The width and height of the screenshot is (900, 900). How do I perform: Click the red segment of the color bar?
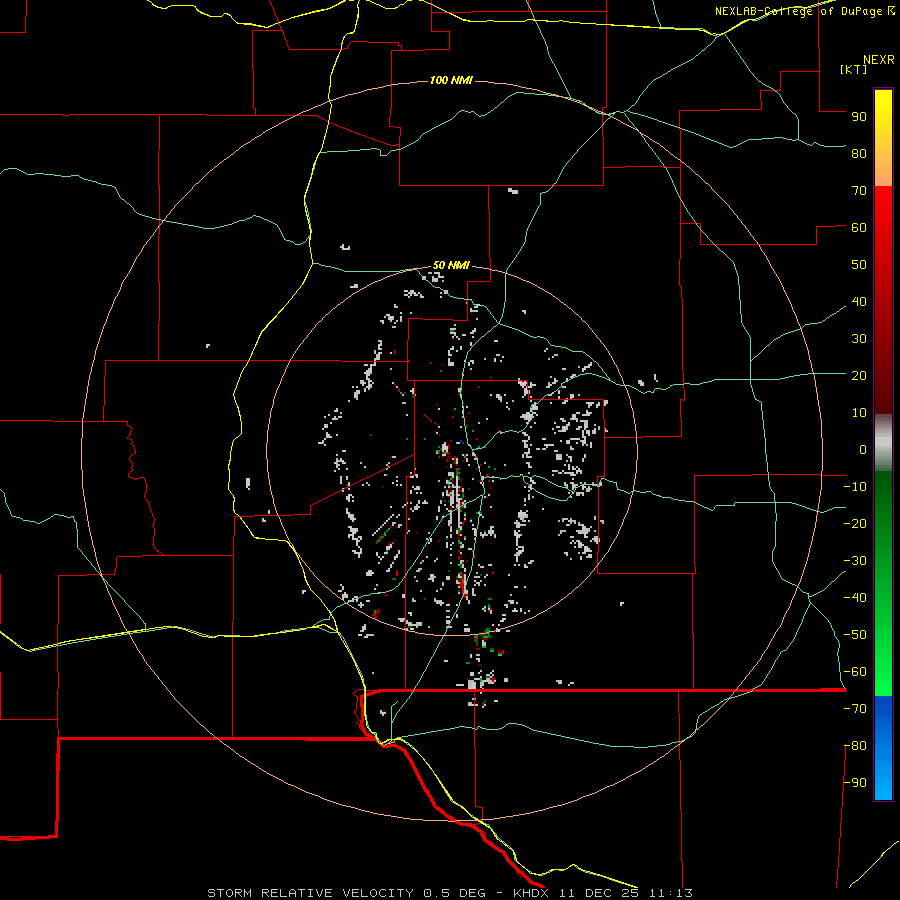click(x=883, y=300)
